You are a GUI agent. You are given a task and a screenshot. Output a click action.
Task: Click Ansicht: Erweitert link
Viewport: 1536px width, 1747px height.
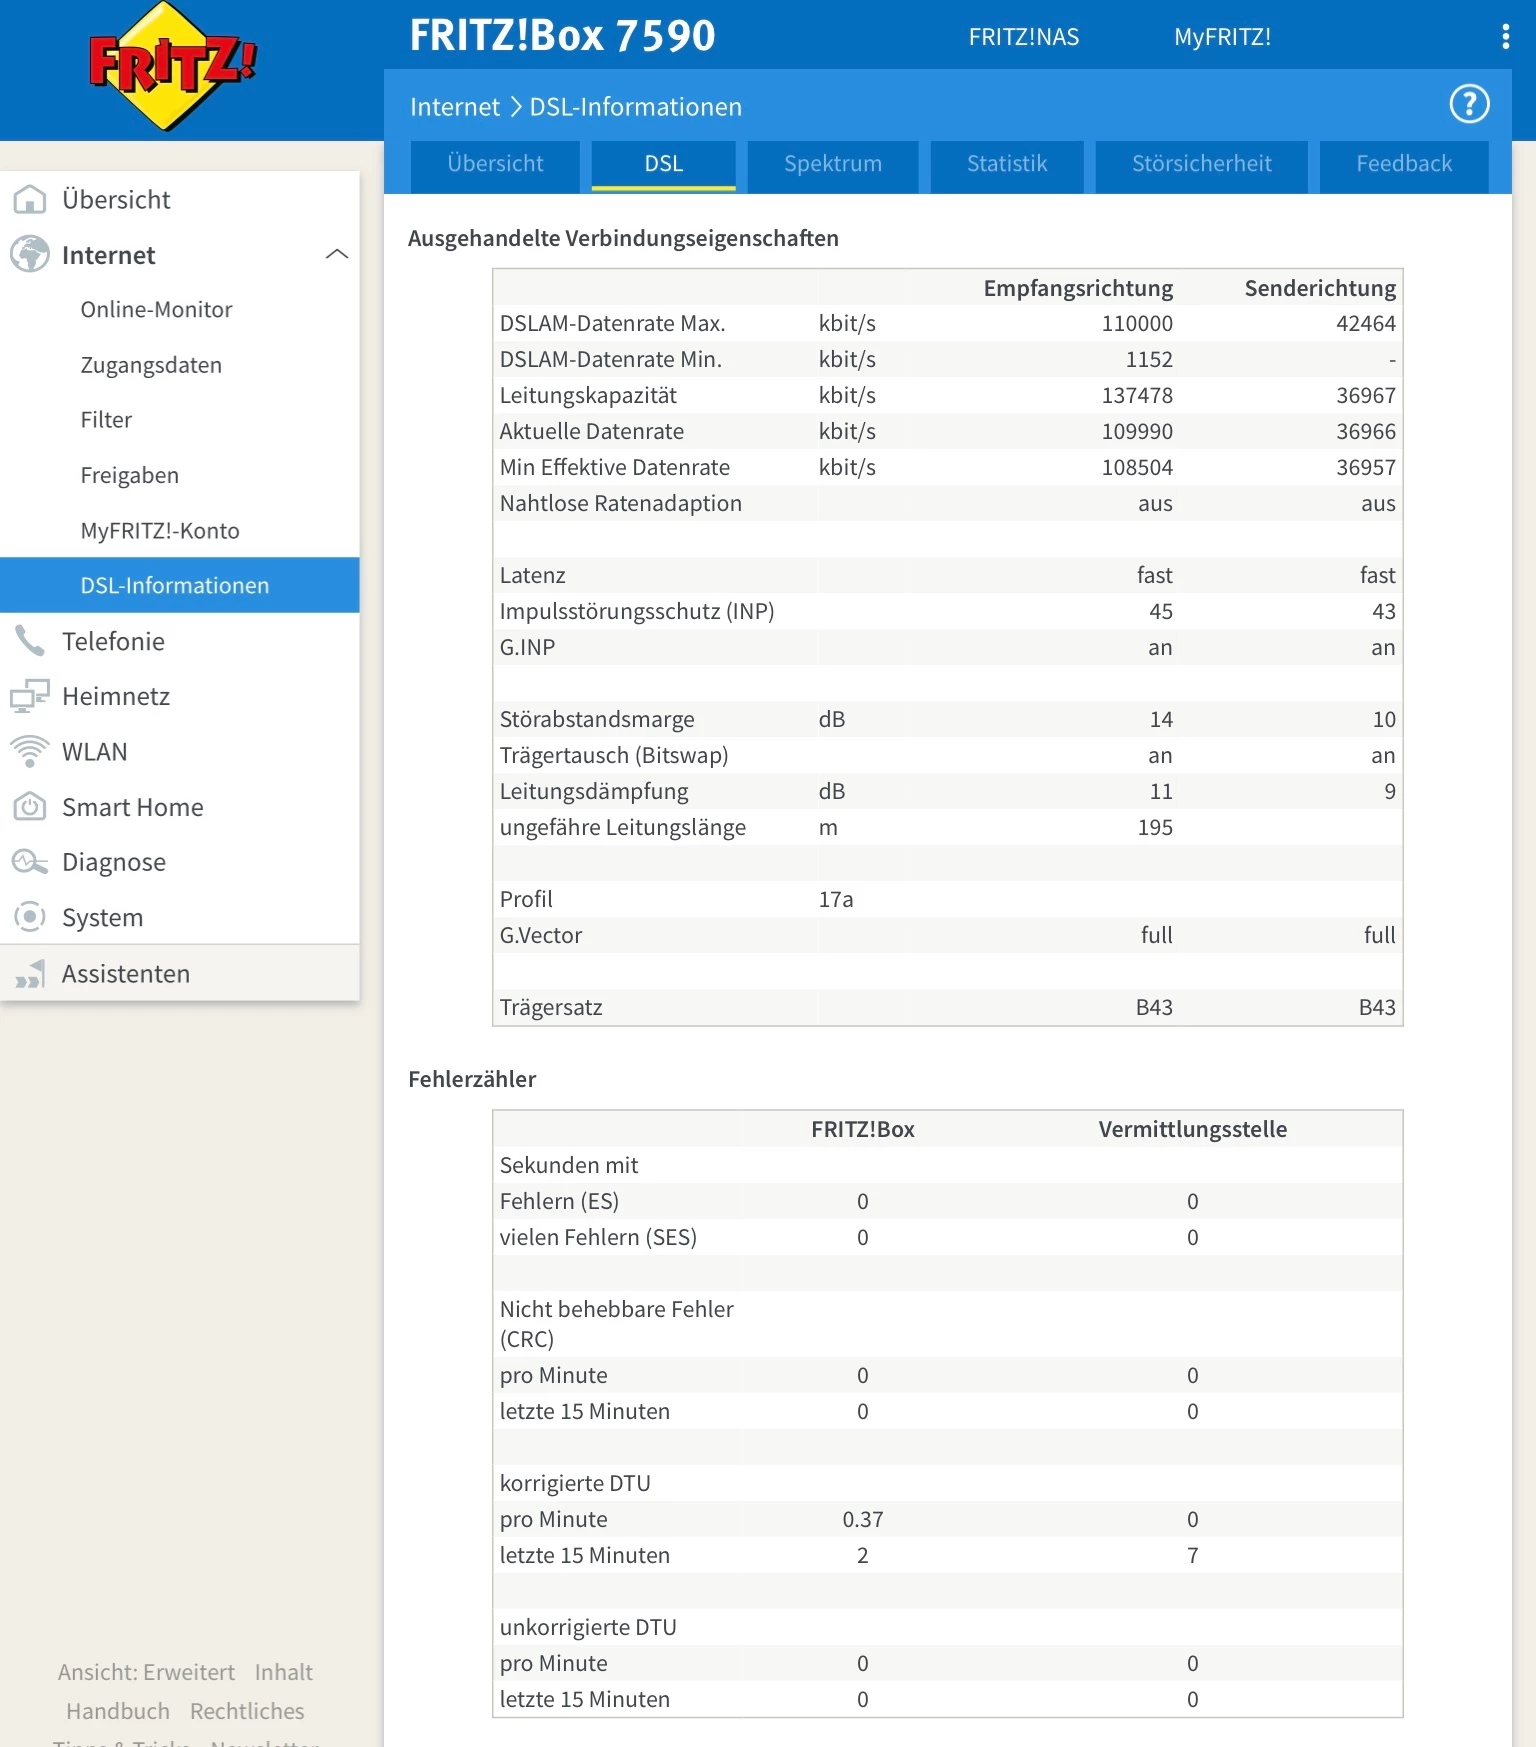(x=146, y=1672)
